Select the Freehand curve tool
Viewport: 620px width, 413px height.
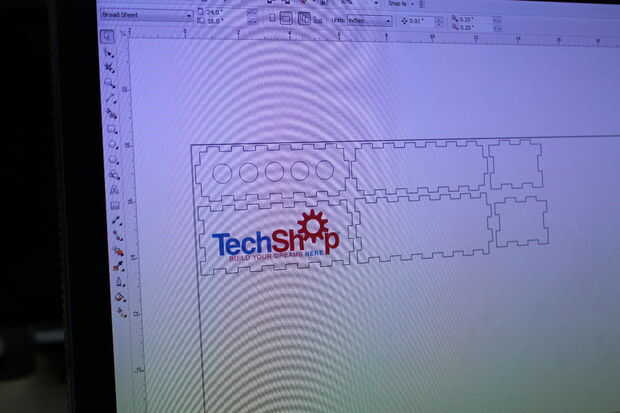click(111, 99)
